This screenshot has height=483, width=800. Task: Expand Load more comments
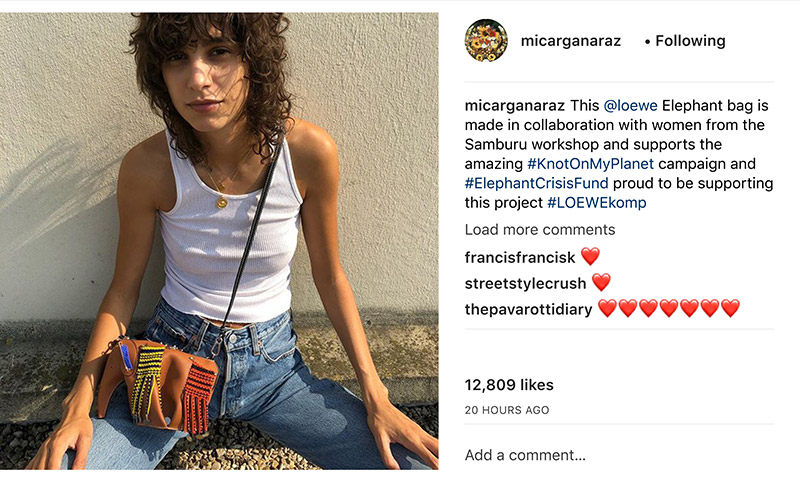point(539,230)
